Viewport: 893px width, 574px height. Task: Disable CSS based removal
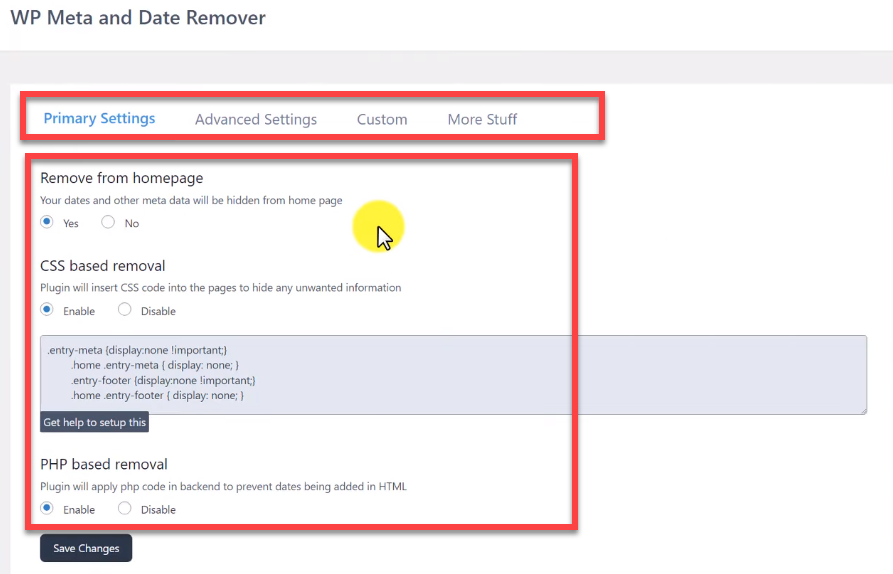coord(125,310)
